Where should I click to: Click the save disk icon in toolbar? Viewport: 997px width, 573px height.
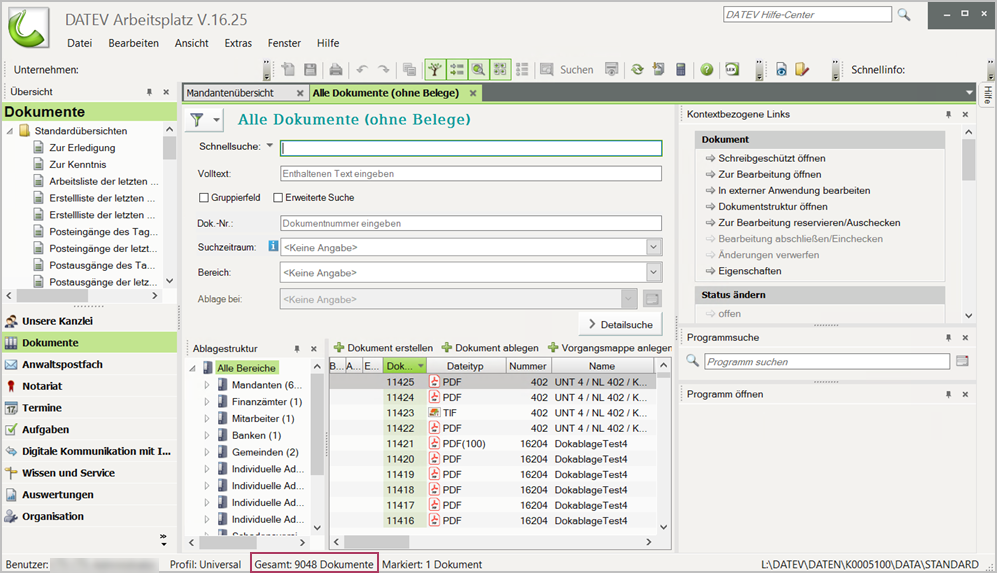tap(310, 70)
